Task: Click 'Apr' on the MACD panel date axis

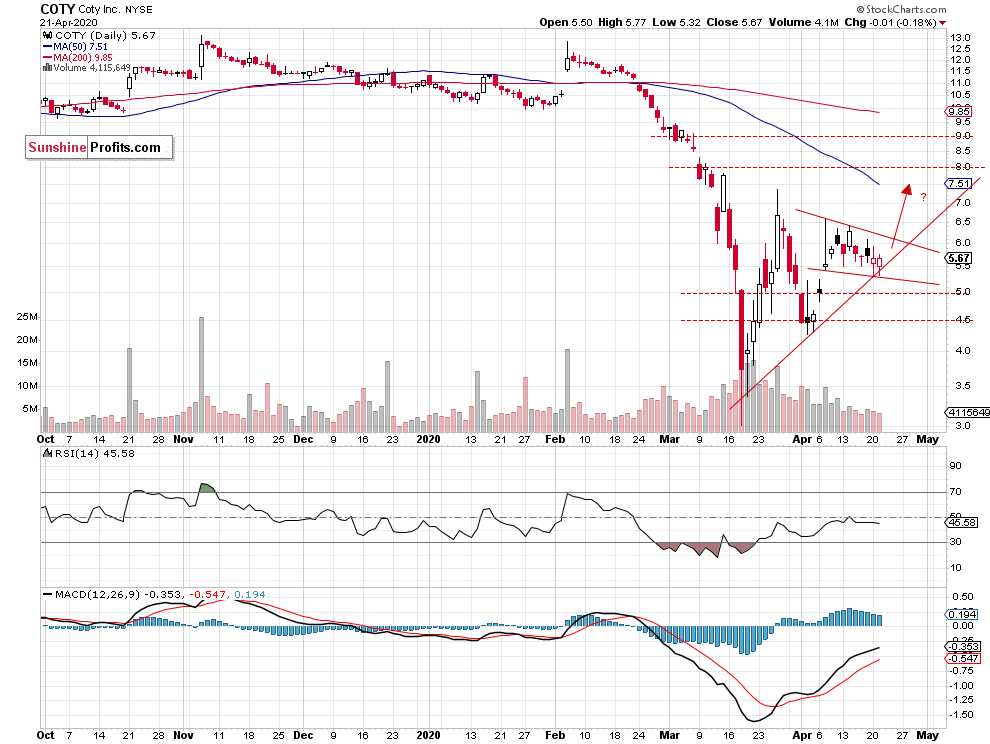Action: (802, 735)
